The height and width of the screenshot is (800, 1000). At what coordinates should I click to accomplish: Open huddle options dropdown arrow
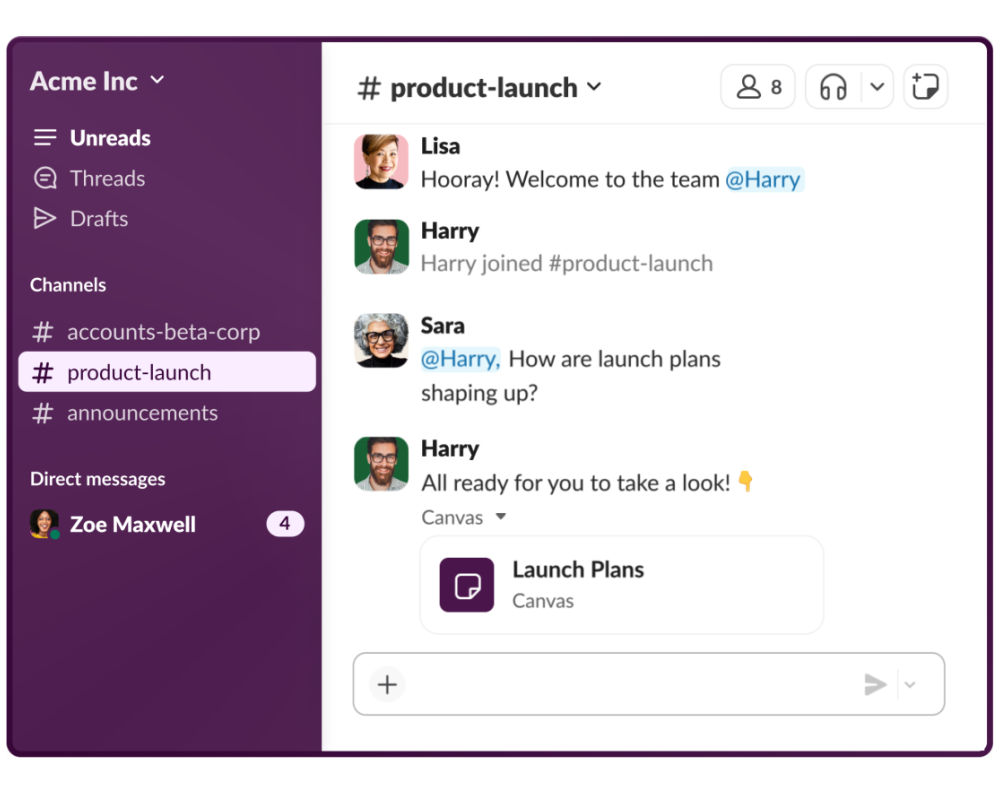[877, 88]
